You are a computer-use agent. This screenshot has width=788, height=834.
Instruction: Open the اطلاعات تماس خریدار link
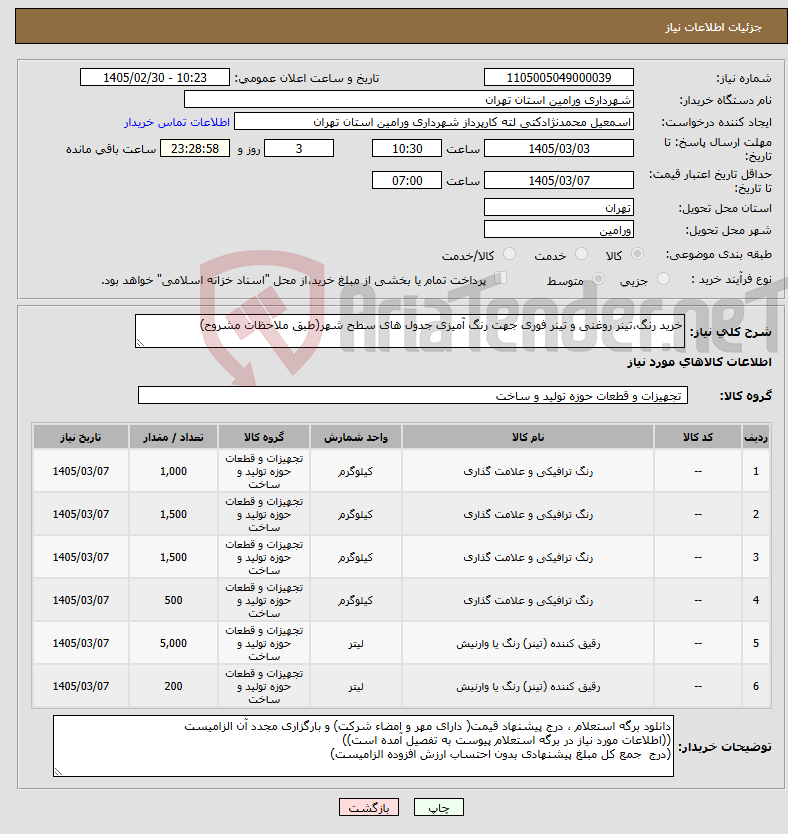pos(177,122)
